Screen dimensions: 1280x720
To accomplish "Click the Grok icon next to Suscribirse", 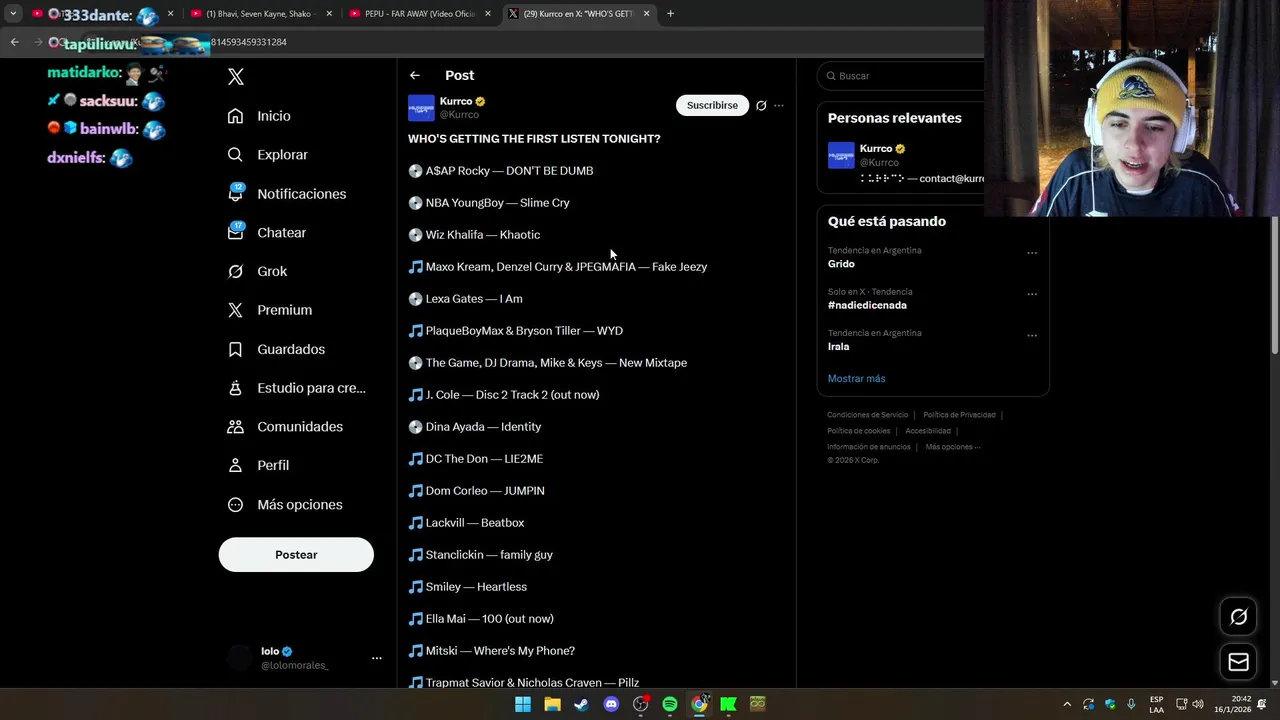I will tap(761, 105).
